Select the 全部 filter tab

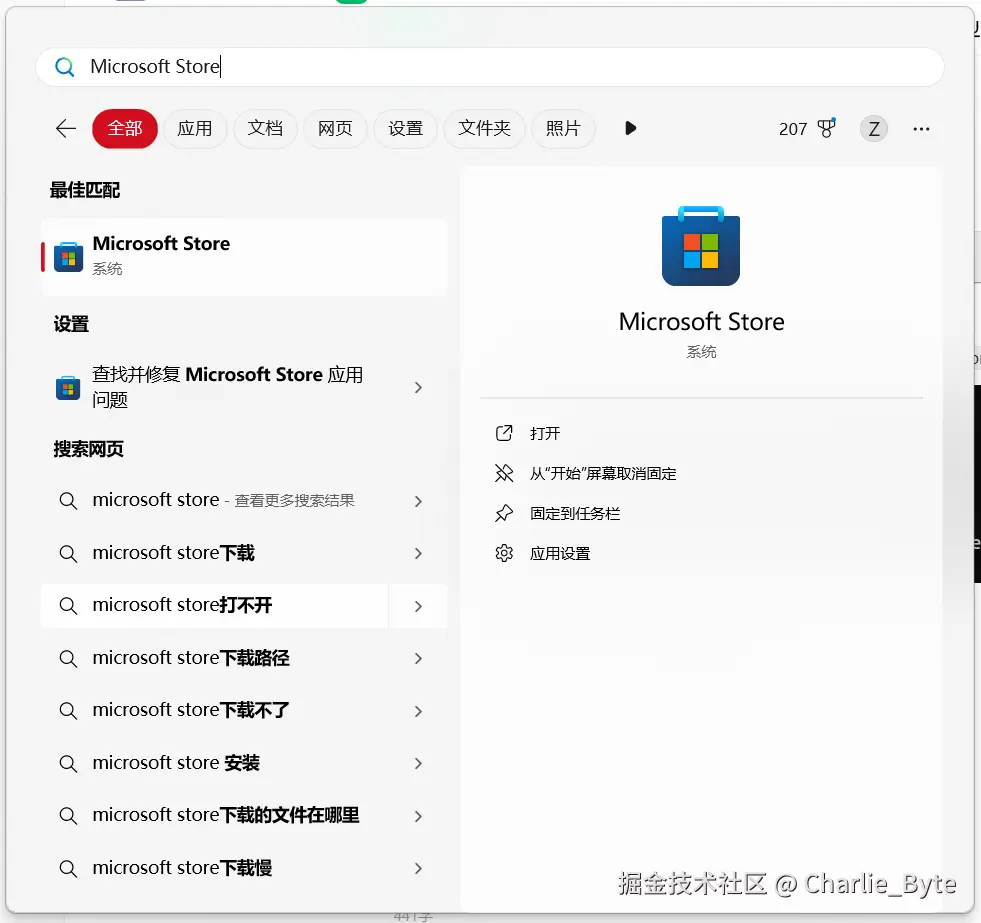(125, 128)
